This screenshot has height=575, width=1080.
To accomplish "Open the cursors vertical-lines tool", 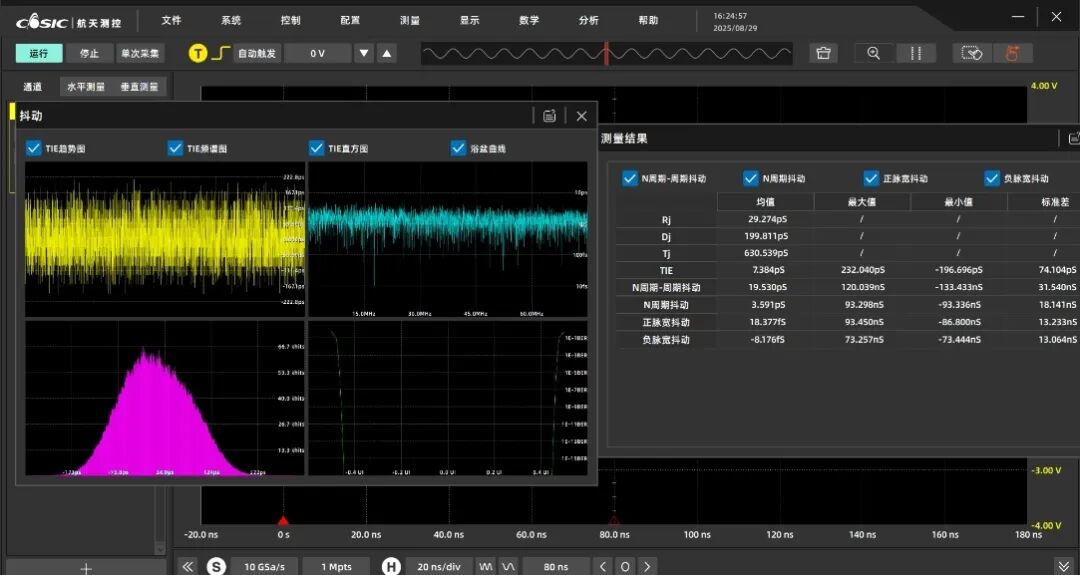I will pyautogui.click(x=915, y=53).
